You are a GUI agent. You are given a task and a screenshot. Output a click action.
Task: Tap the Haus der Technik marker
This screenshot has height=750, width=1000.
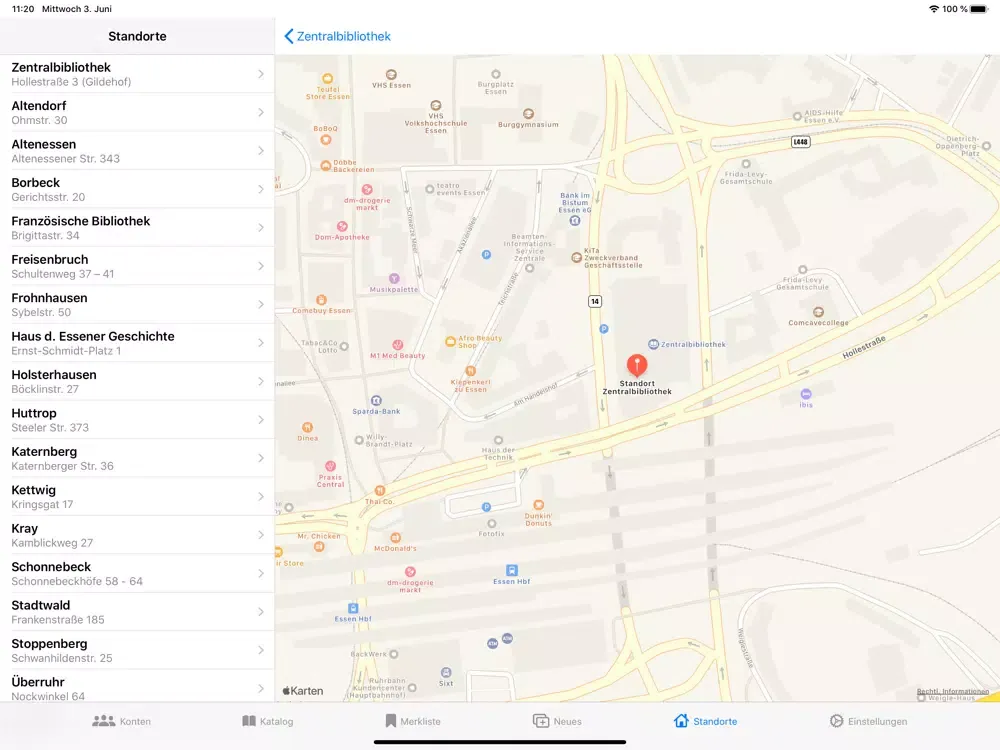[499, 440]
